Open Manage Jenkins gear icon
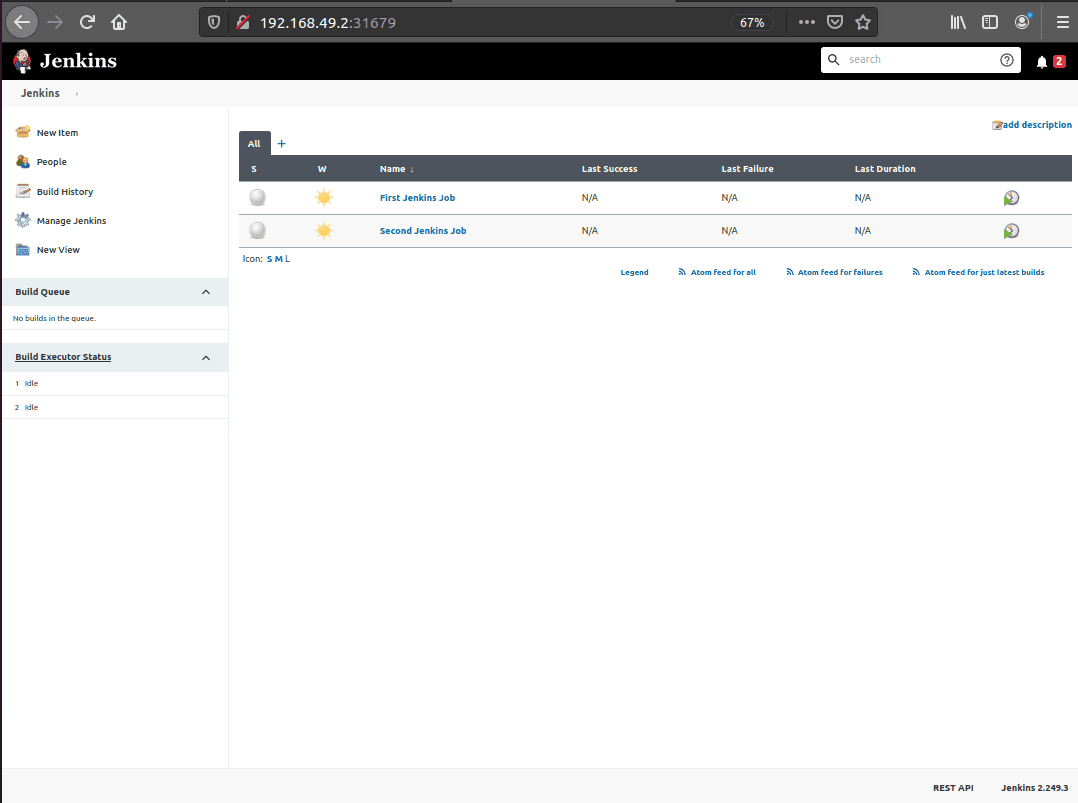Screen dimensions: 1078x803 point(23,220)
